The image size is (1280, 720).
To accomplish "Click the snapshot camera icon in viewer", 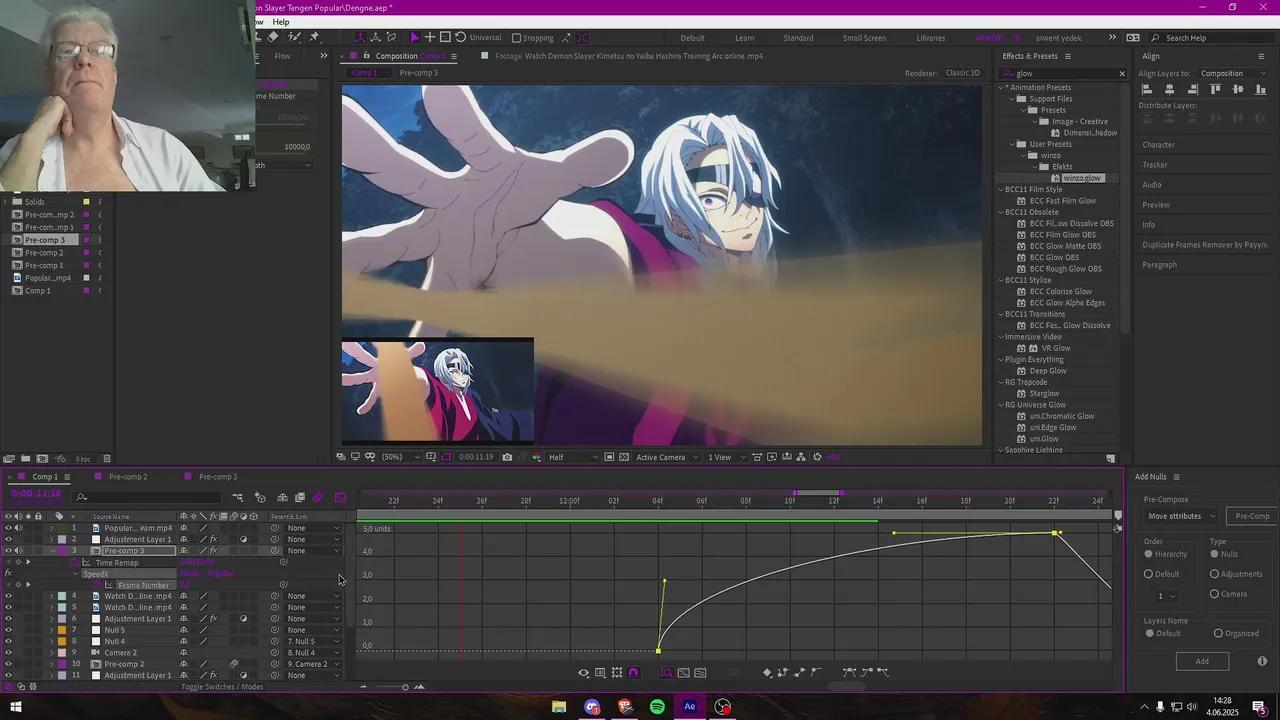I will point(507,457).
